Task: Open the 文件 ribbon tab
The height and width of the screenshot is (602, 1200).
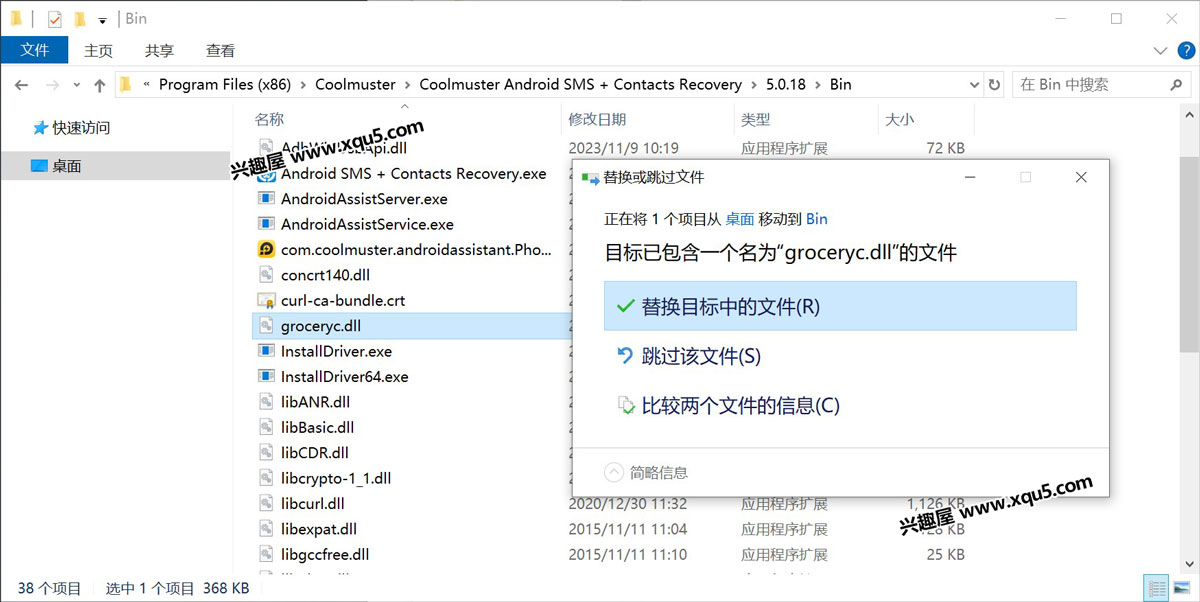Action: (34, 50)
